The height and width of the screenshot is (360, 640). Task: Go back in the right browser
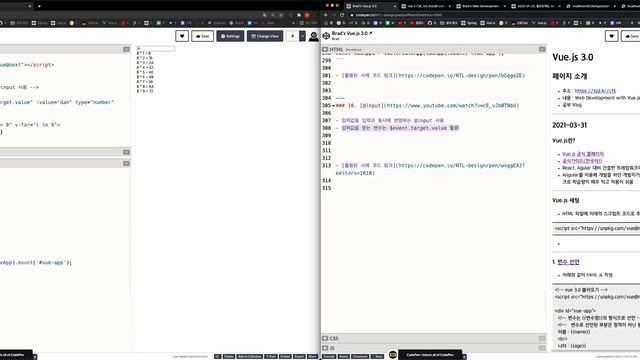point(326,15)
